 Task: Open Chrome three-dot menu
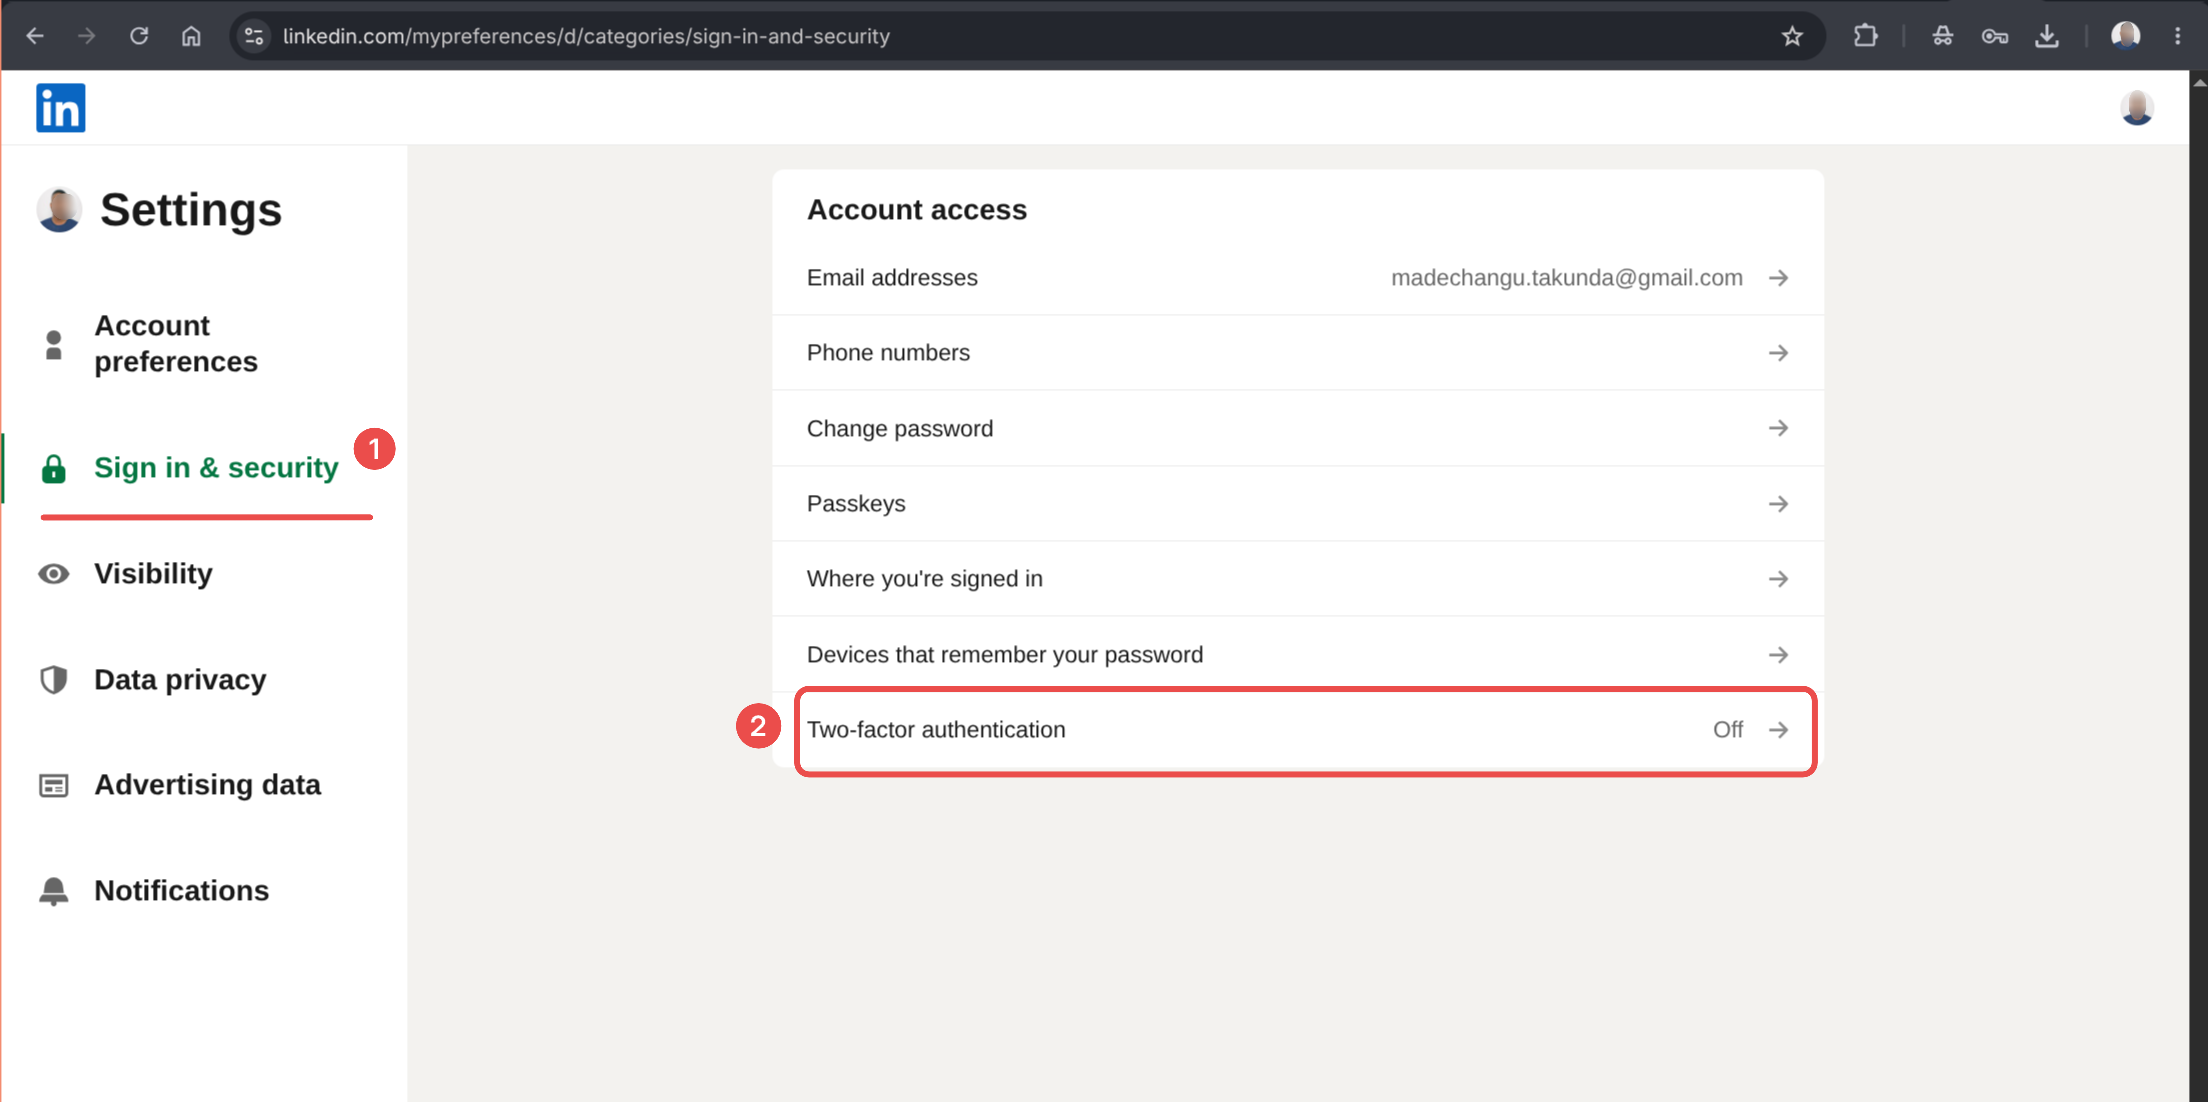(2178, 36)
